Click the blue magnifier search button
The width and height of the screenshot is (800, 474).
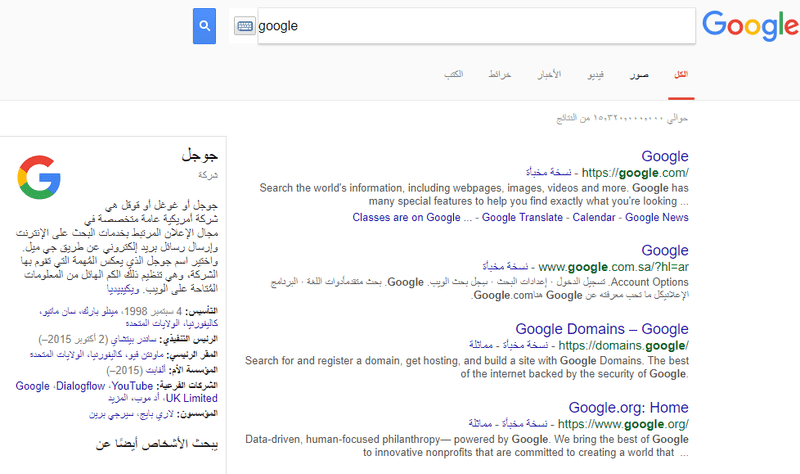point(204,26)
